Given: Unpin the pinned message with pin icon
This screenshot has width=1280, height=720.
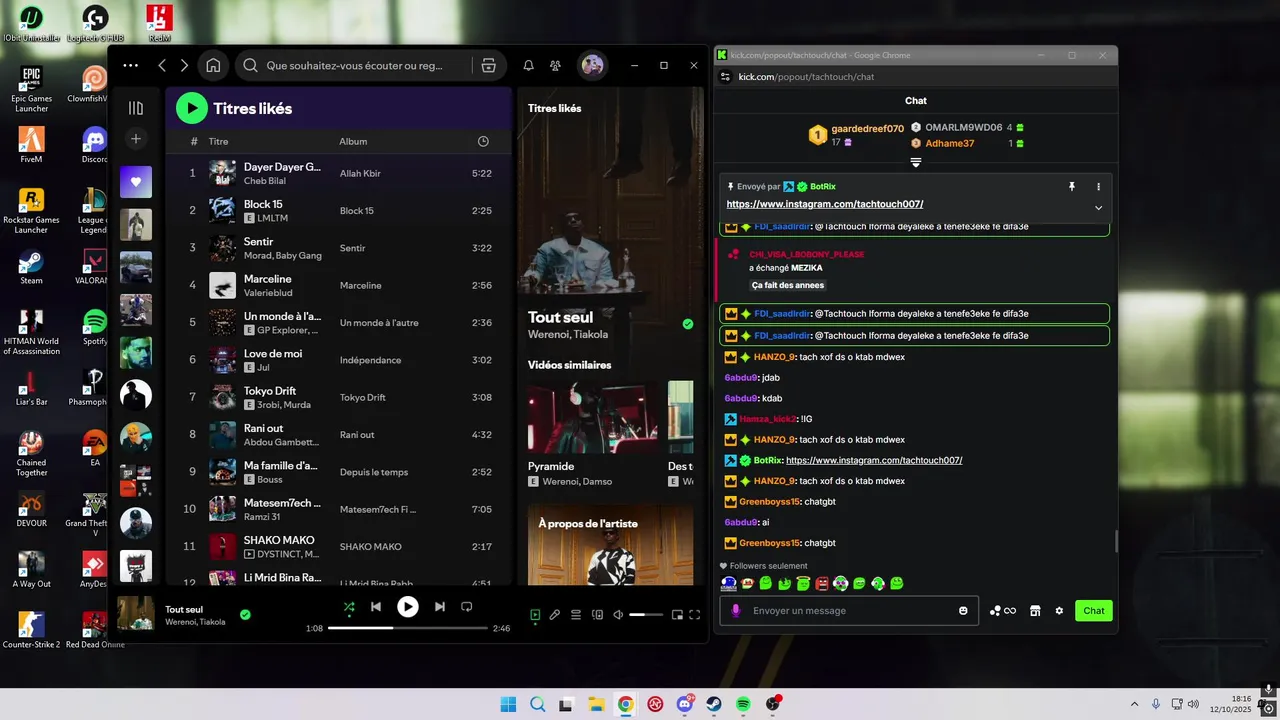Looking at the screenshot, I should (1071, 187).
